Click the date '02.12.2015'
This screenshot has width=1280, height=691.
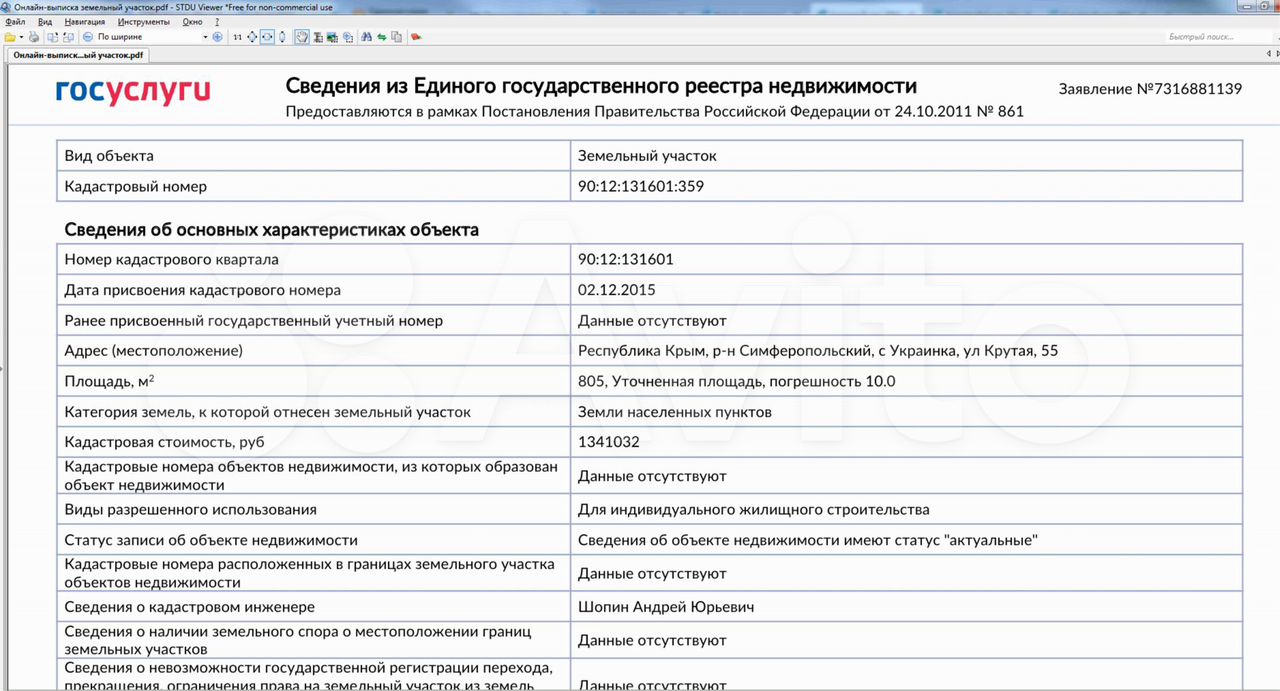coord(617,290)
